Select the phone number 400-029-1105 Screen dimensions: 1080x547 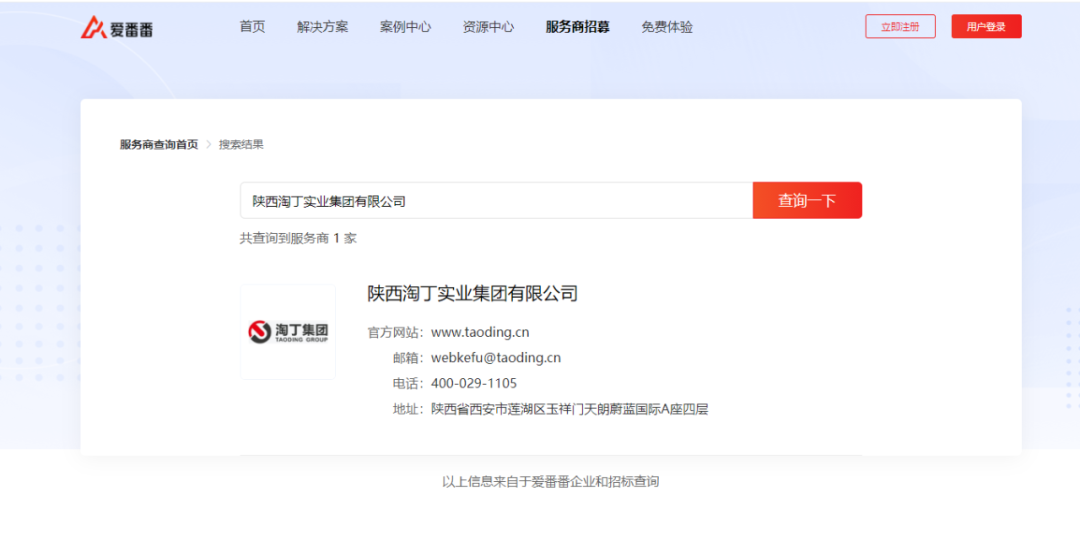pos(474,383)
